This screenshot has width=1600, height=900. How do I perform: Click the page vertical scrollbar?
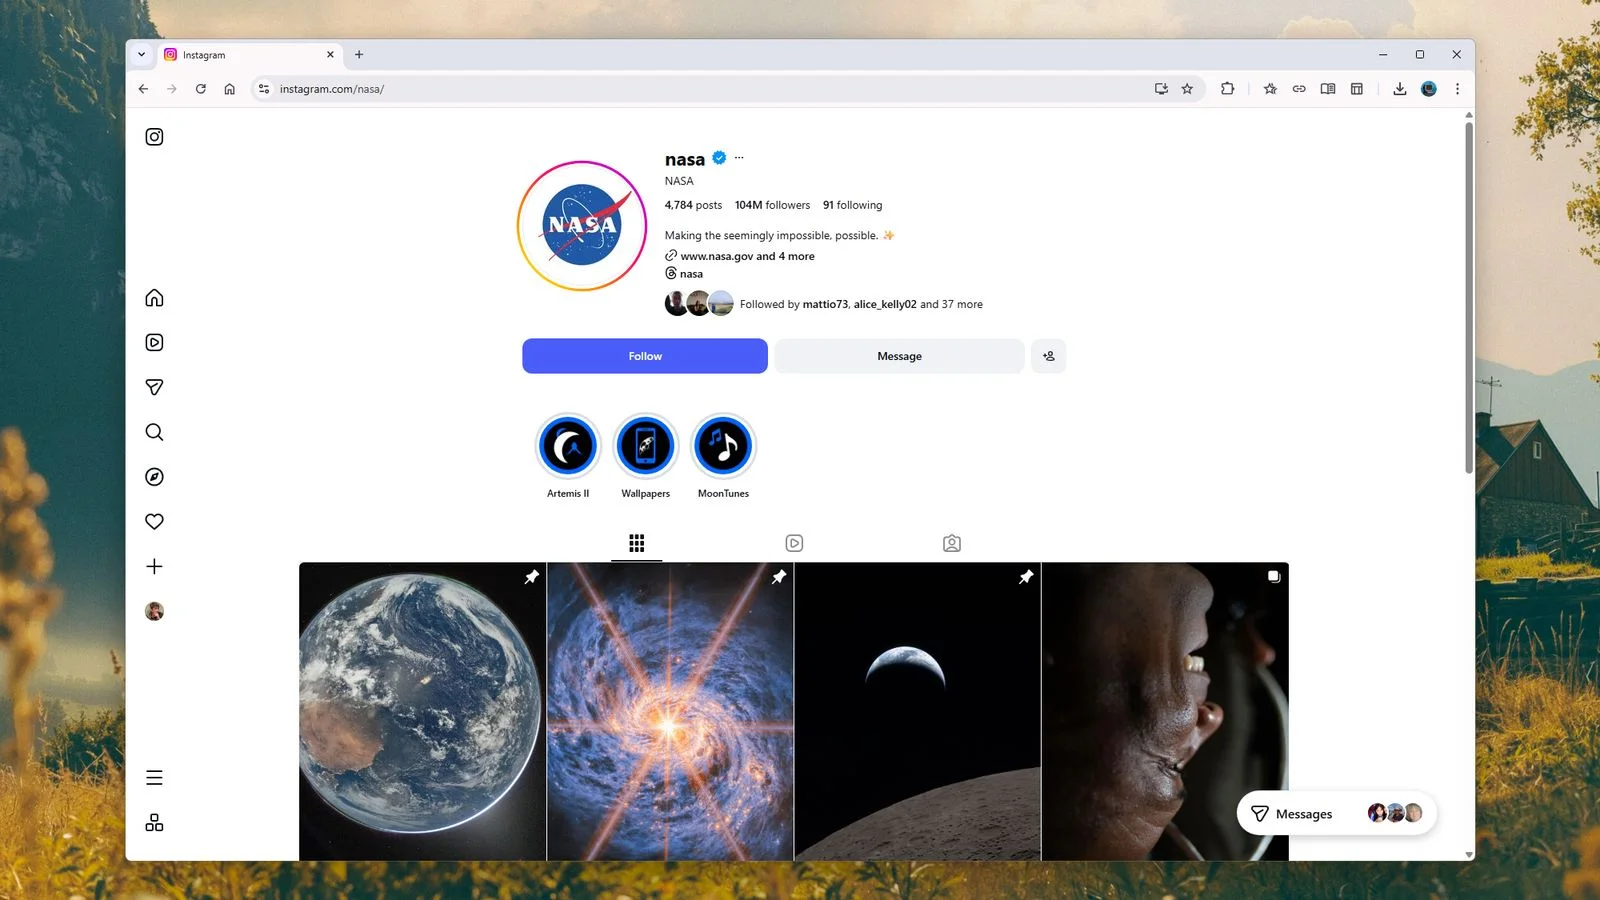(1469, 298)
